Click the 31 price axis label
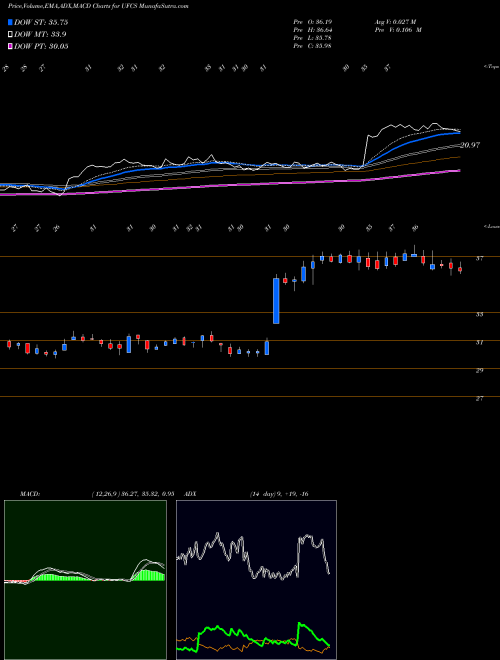500x660 pixels. point(479,343)
